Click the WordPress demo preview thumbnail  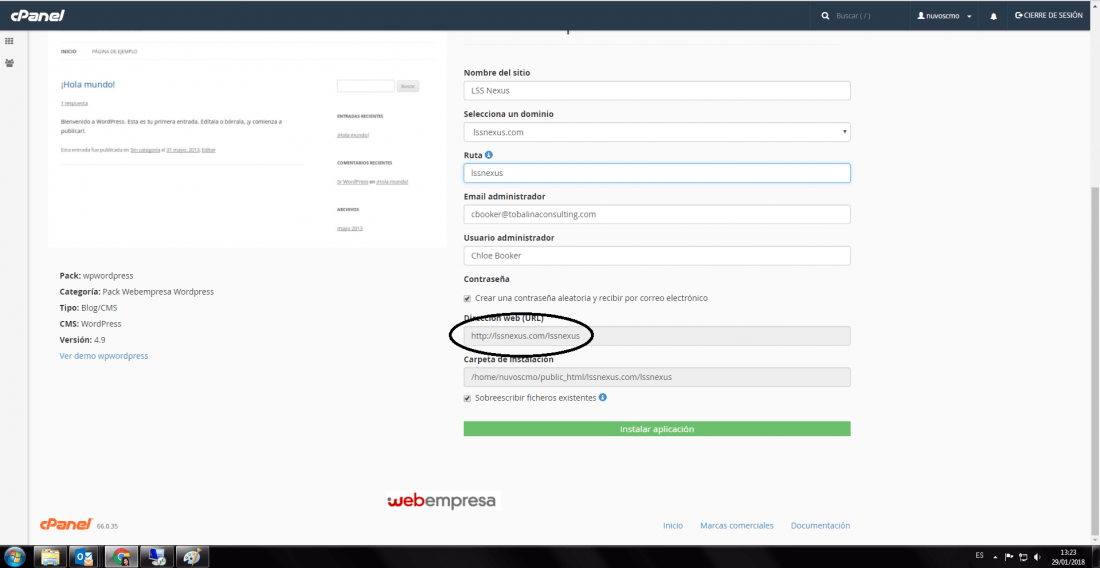click(x=247, y=139)
